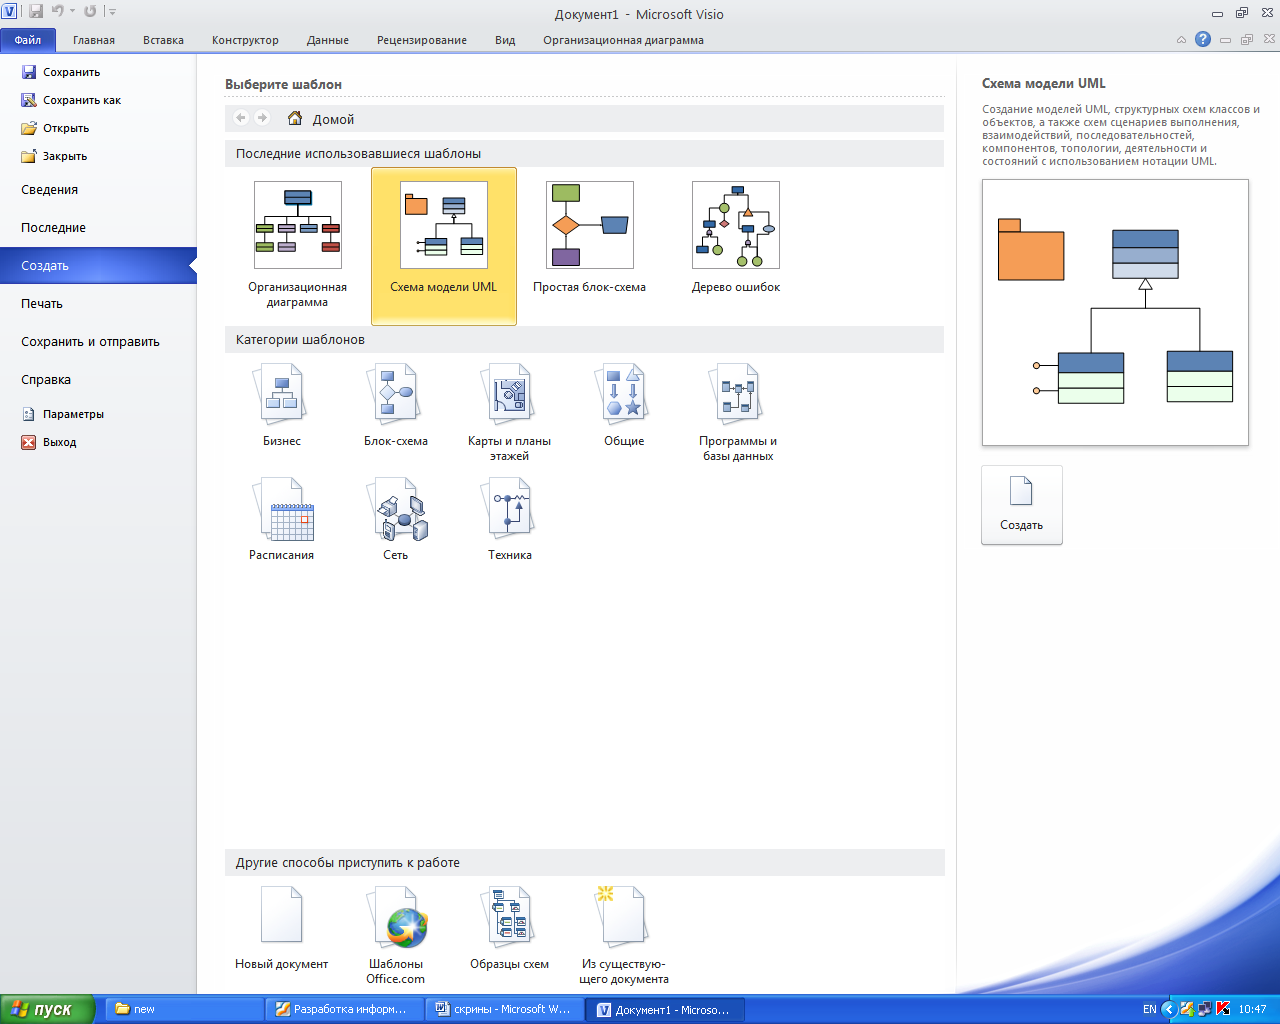Create Из существующего документа
1280x1024 pixels.
(x=624, y=935)
